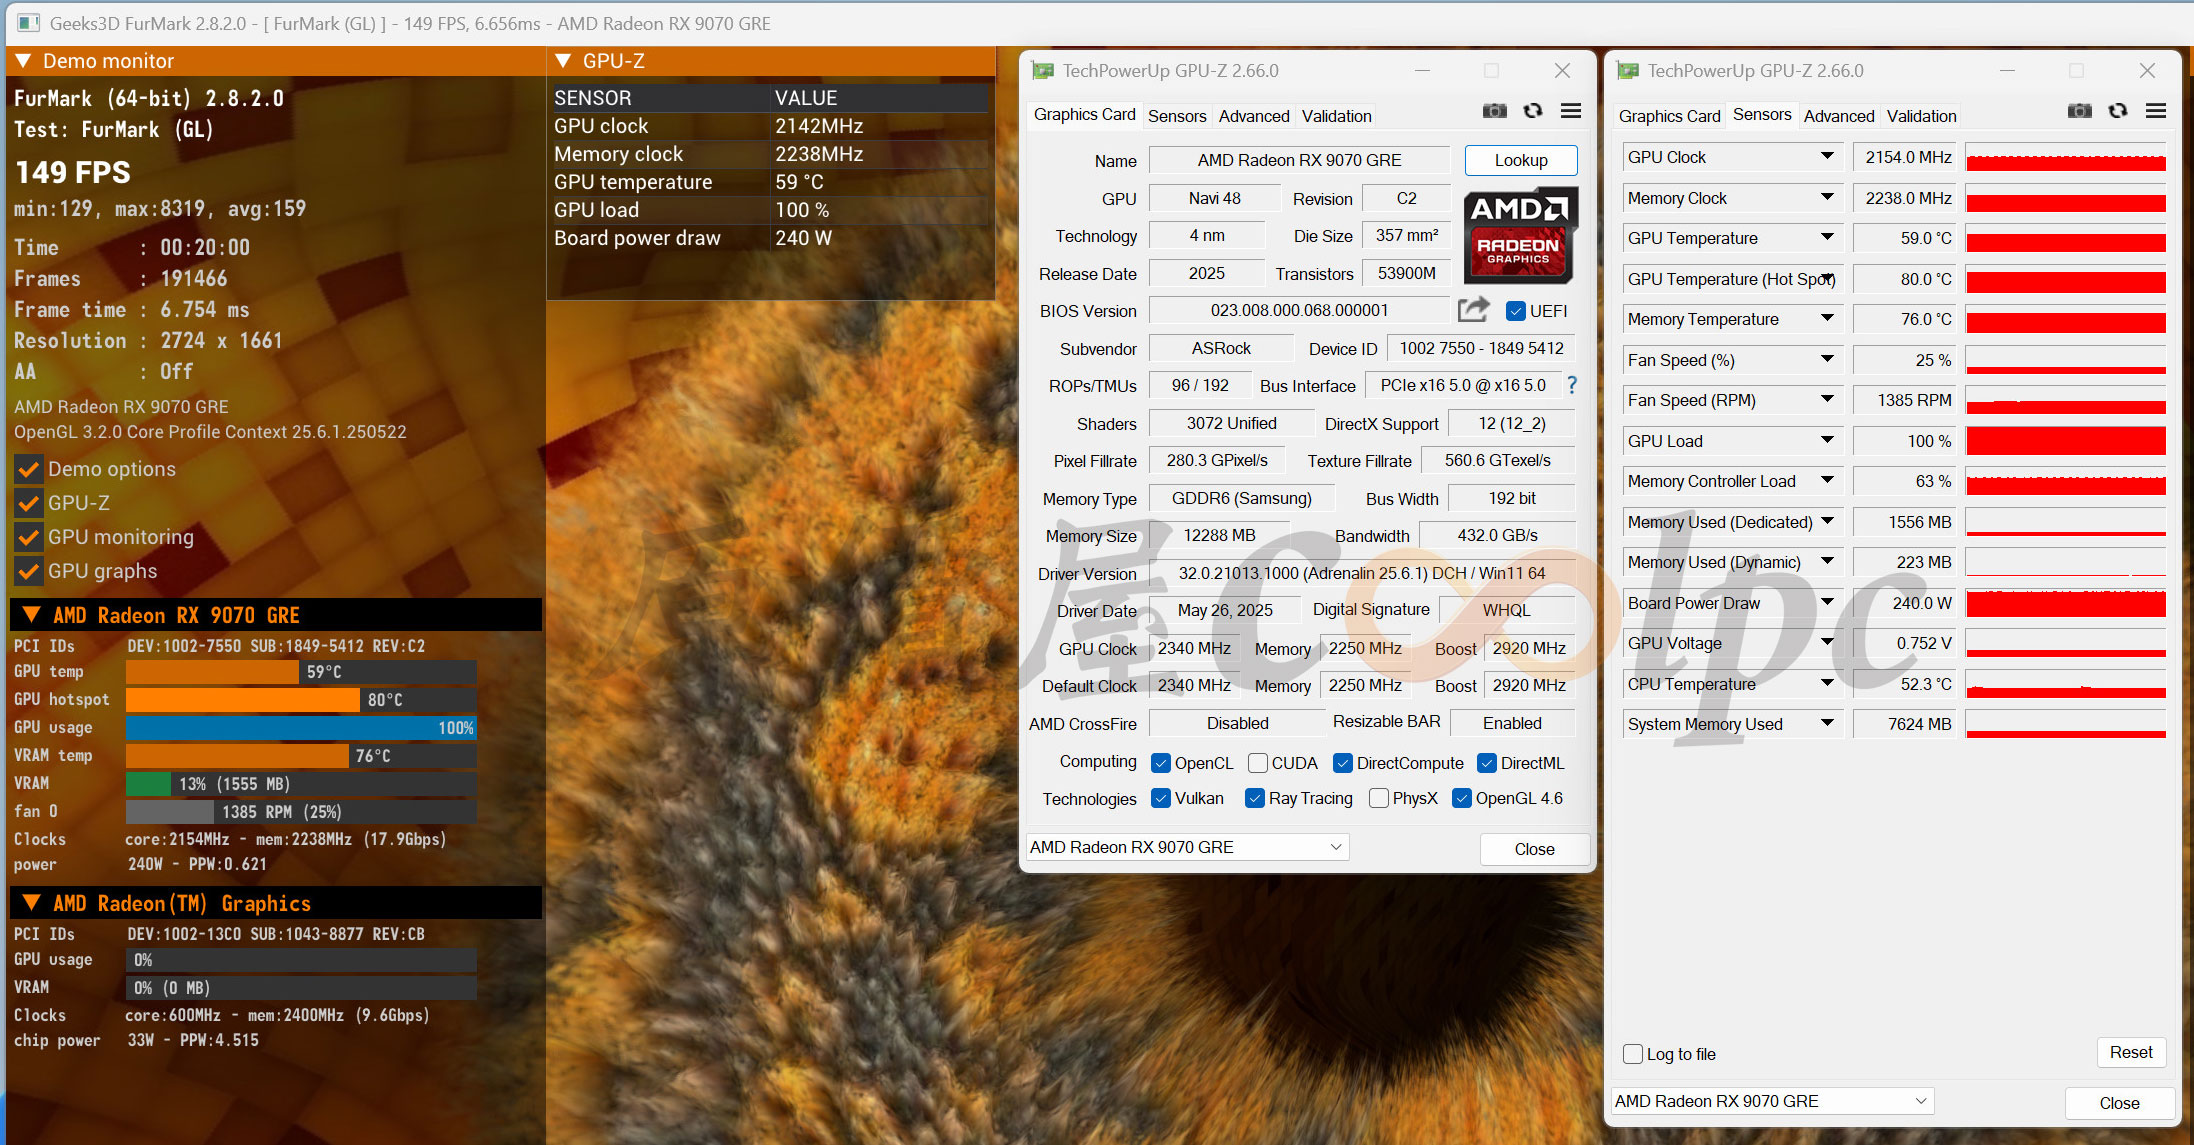Open the GPU Temperature sensor dropdown
2194x1145 pixels.
pyautogui.click(x=1827, y=237)
